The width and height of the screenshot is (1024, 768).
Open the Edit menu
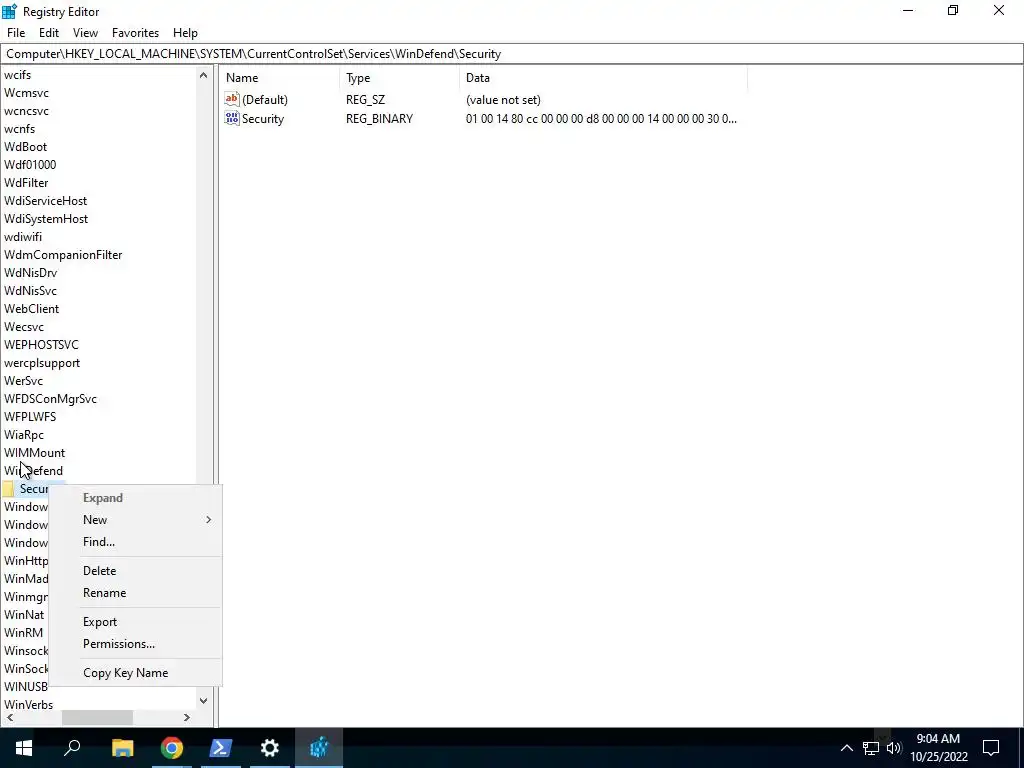pyautogui.click(x=49, y=33)
